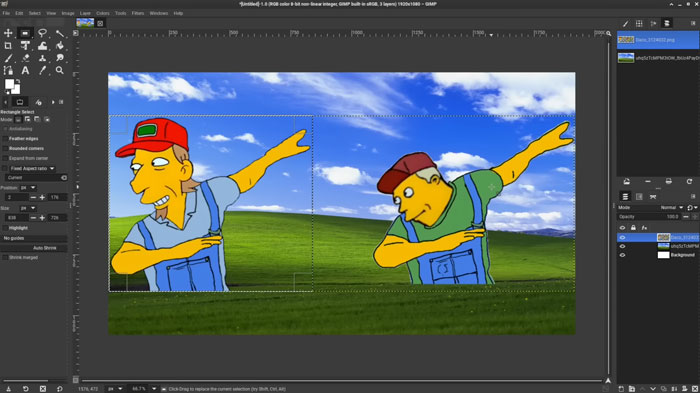Toggle visibility of the top layer
The height and width of the screenshot is (393, 700).
pos(622,238)
